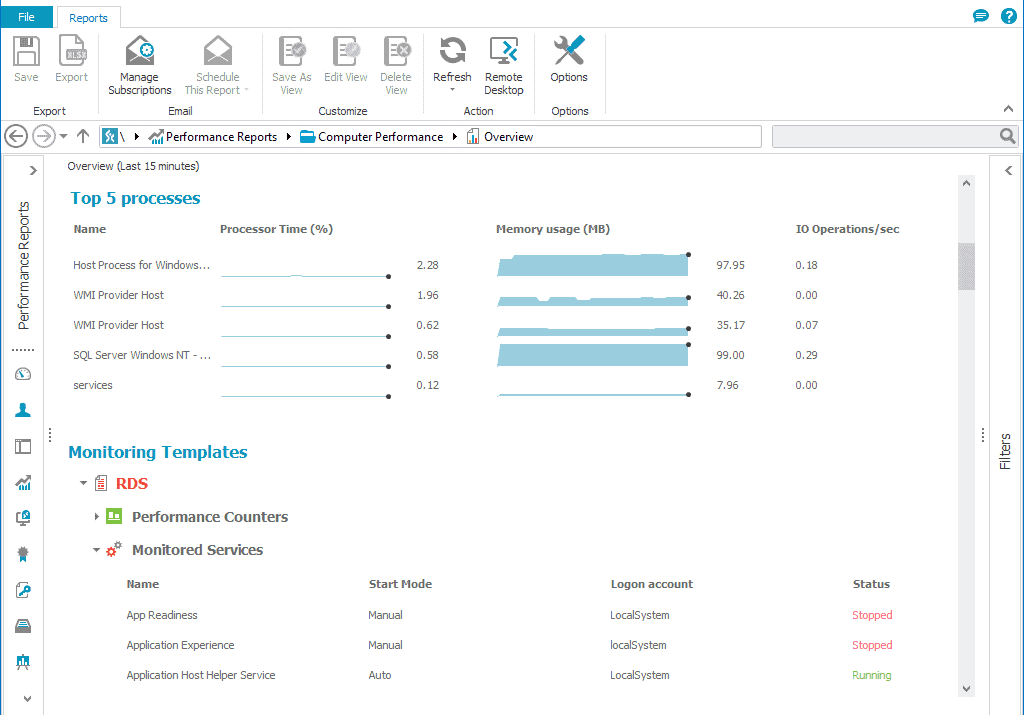Open Options from the ribbon
The width and height of the screenshot is (1024, 715).
point(569,59)
